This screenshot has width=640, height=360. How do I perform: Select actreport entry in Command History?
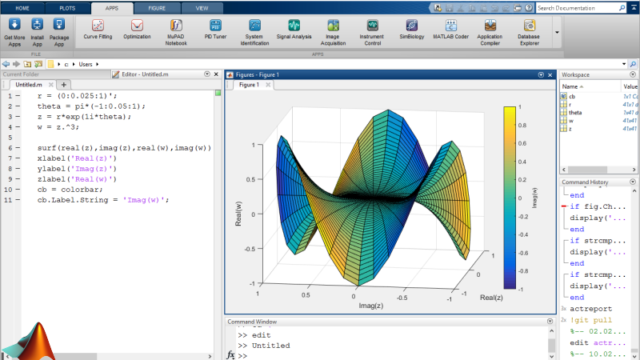coord(591,309)
